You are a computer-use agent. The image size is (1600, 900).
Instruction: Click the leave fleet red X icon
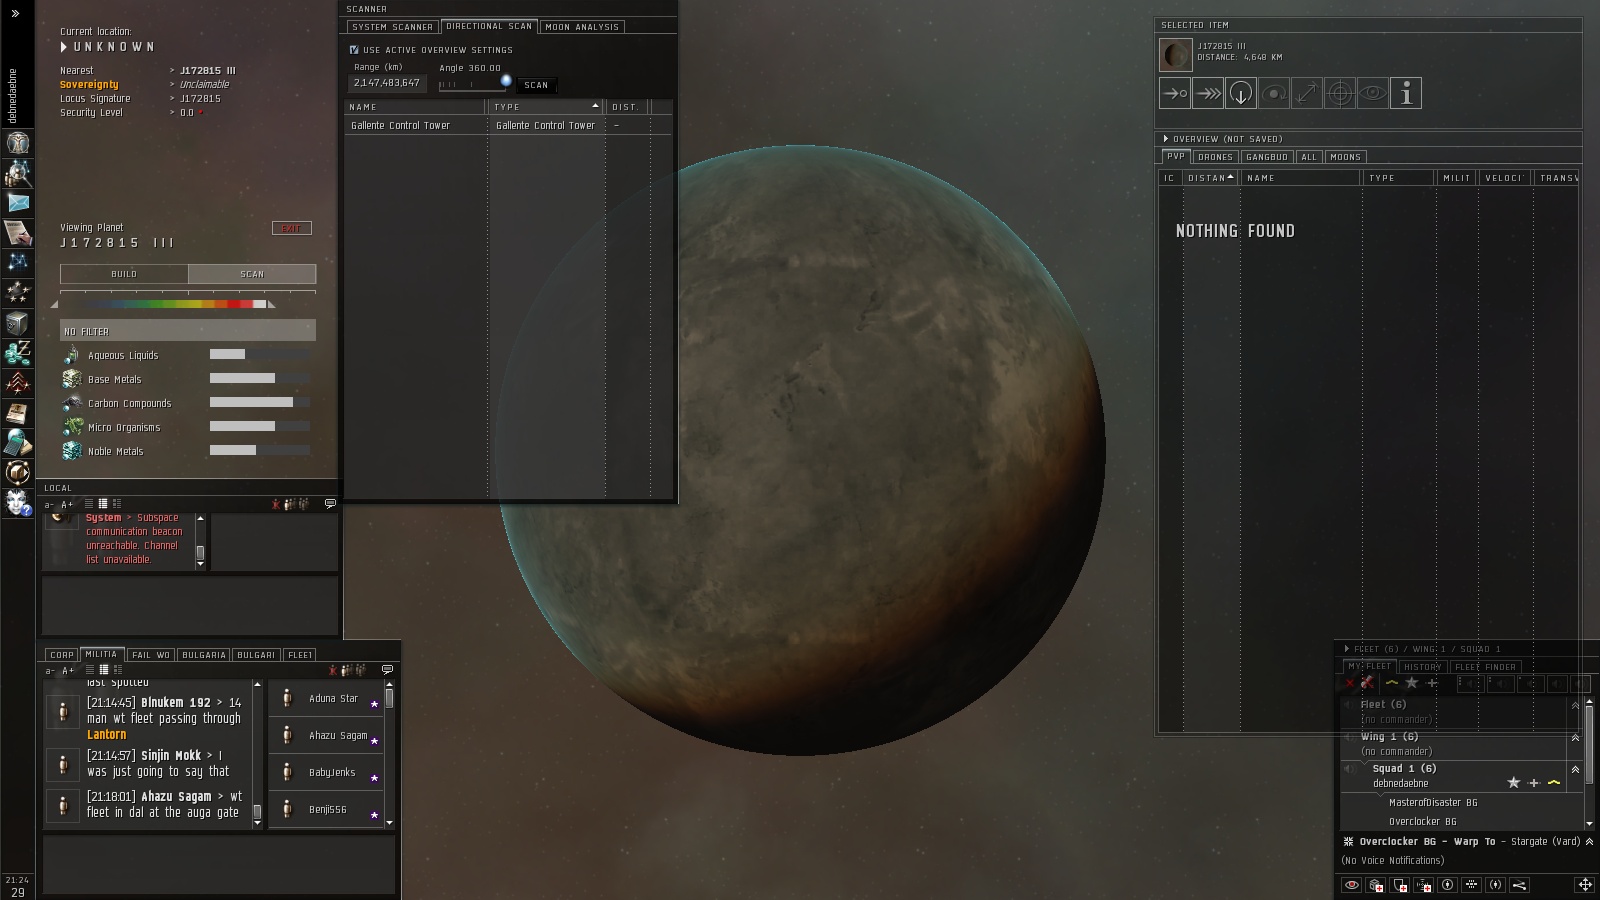click(1350, 683)
